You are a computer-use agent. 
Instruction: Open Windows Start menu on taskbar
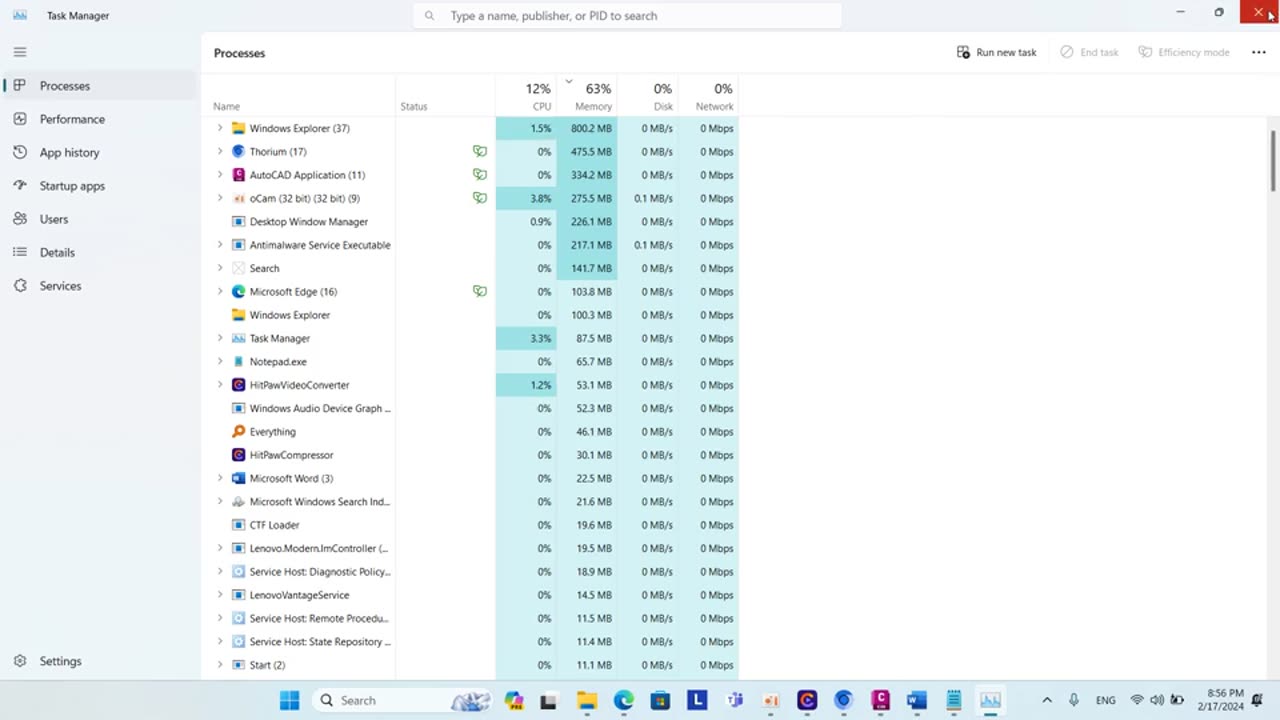click(x=289, y=700)
